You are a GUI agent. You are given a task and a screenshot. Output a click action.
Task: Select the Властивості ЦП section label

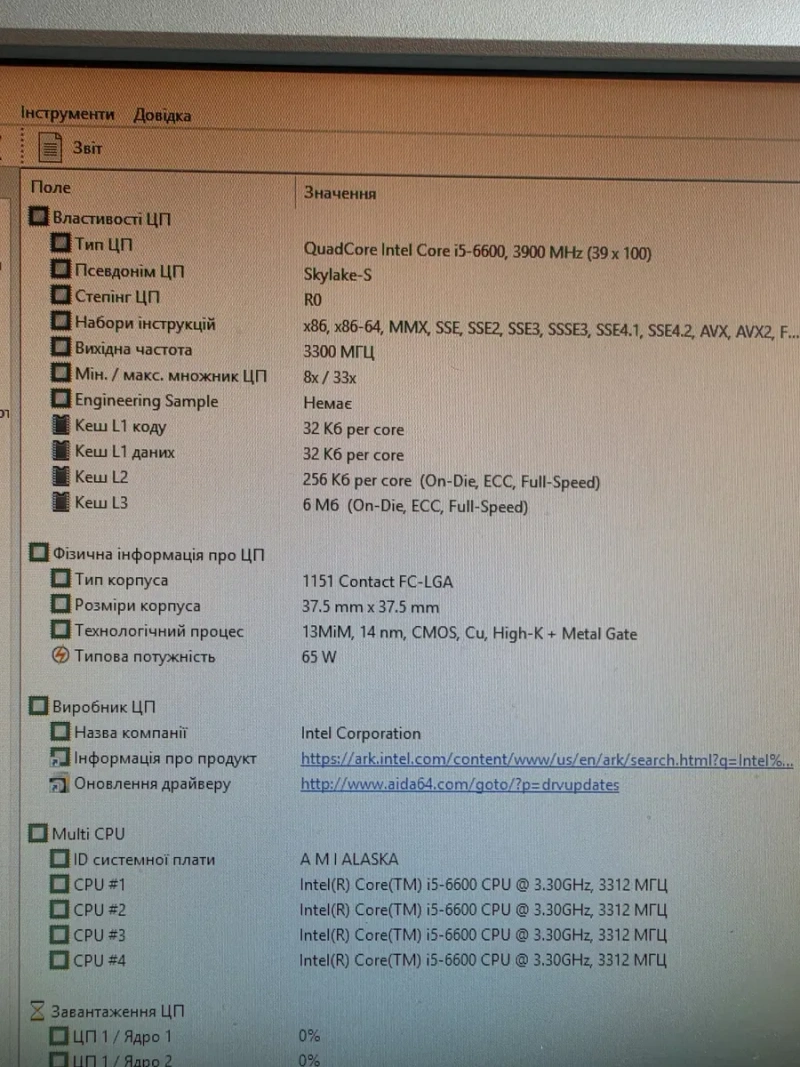pos(112,218)
